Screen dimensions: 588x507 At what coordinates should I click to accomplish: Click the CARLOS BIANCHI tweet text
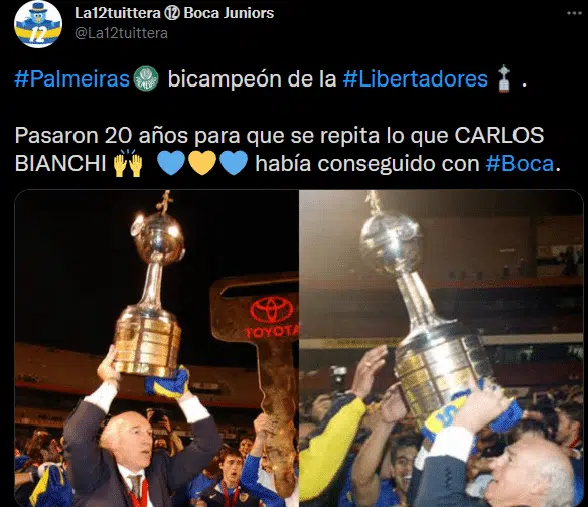click(279, 149)
